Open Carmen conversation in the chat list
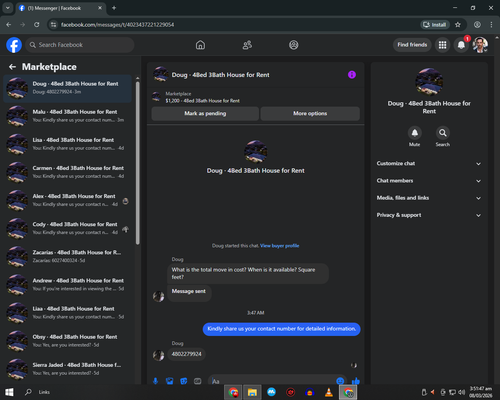The width and height of the screenshot is (500, 400). pyautogui.click(x=67, y=173)
